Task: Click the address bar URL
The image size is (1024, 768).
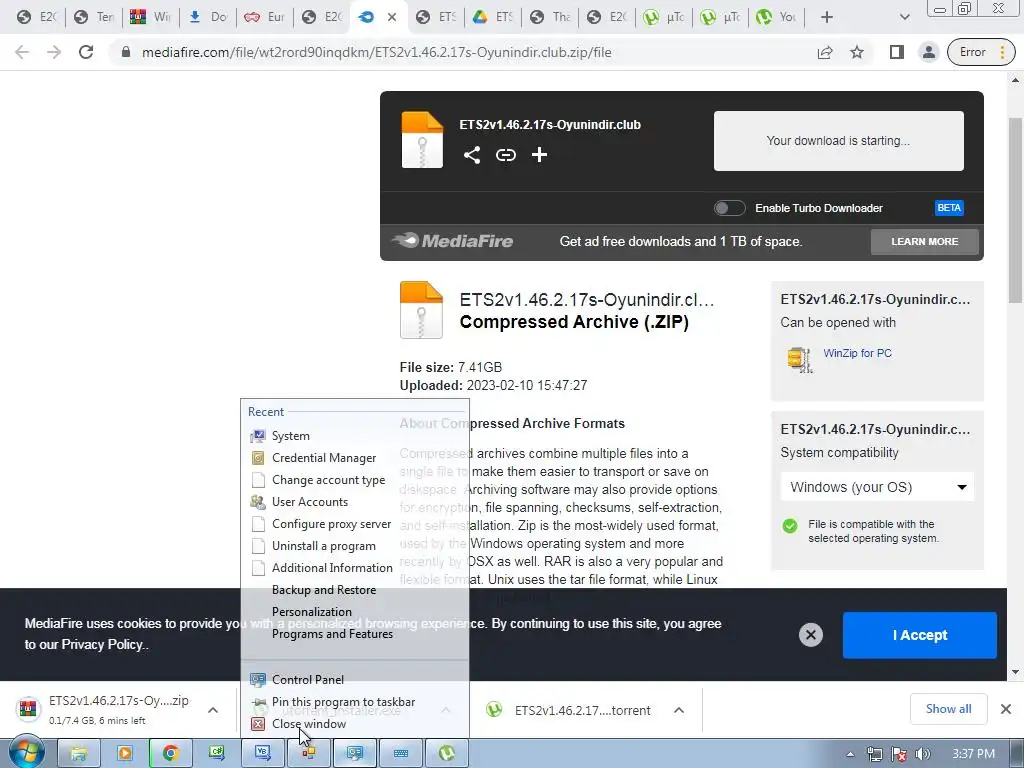Action: [x=376, y=52]
